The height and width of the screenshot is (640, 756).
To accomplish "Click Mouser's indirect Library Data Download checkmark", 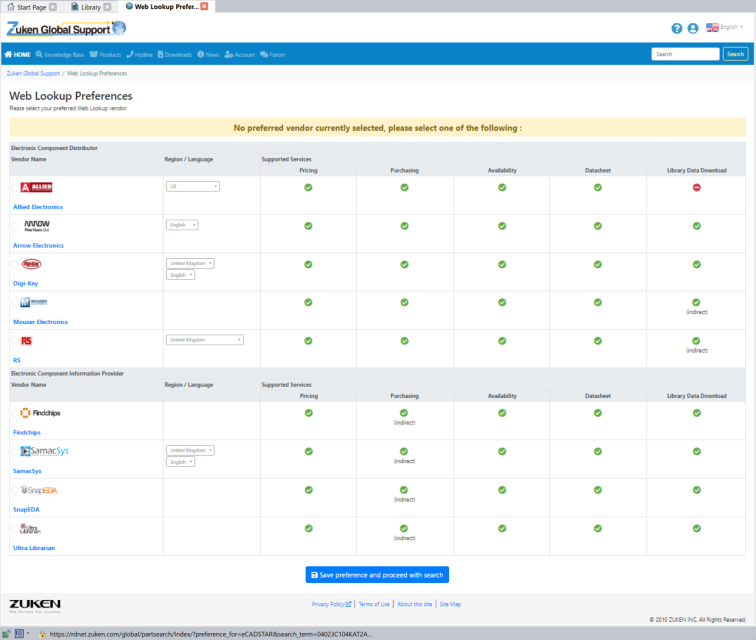I will click(696, 302).
